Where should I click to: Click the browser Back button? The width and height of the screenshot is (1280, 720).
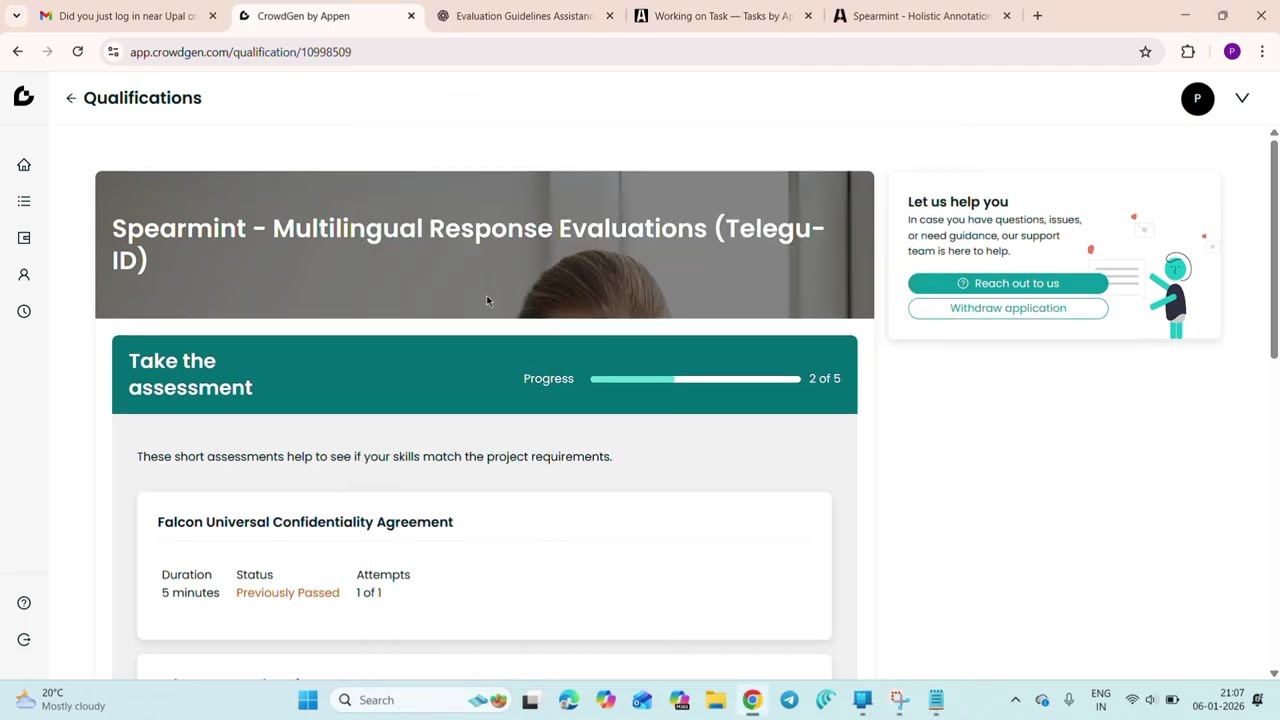[x=18, y=52]
